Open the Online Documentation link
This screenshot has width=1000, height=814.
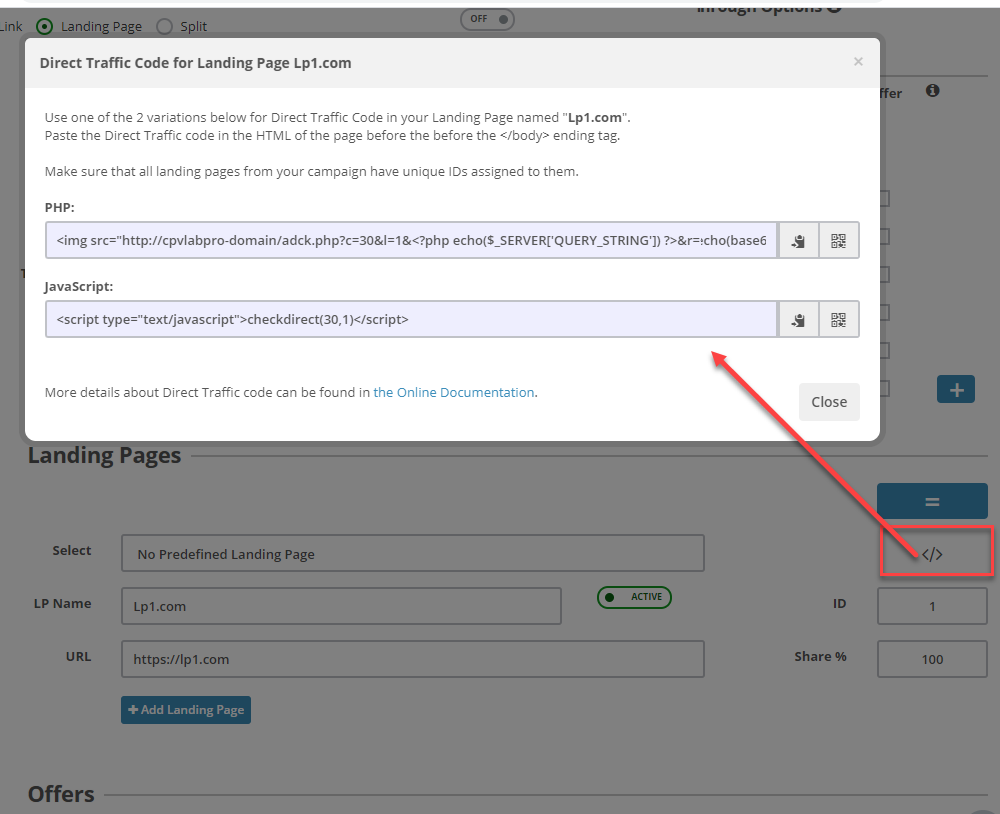453,392
